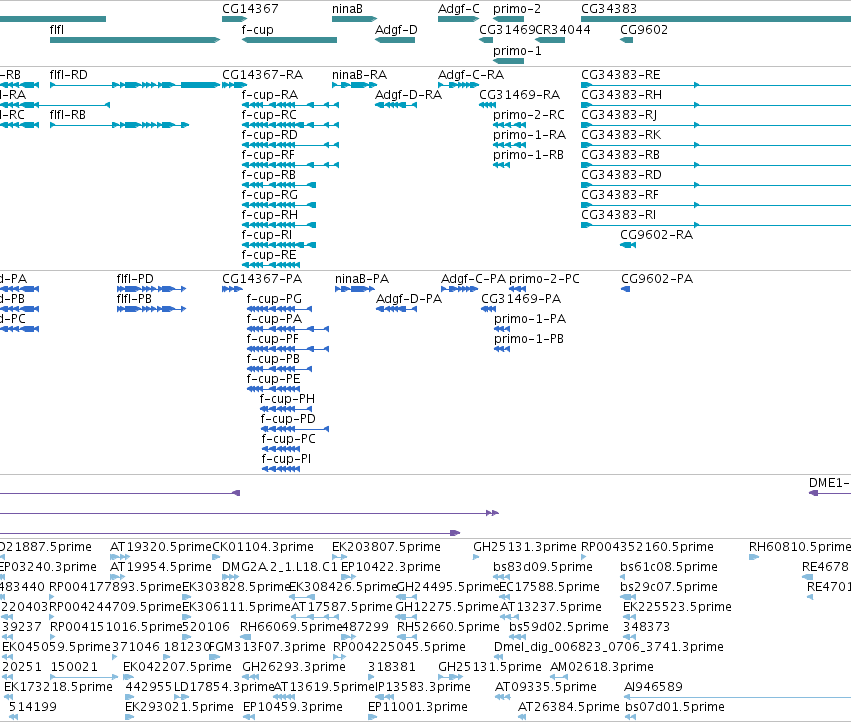Click transcript ninaB-RA
851x722 pixels.
click(x=359, y=74)
